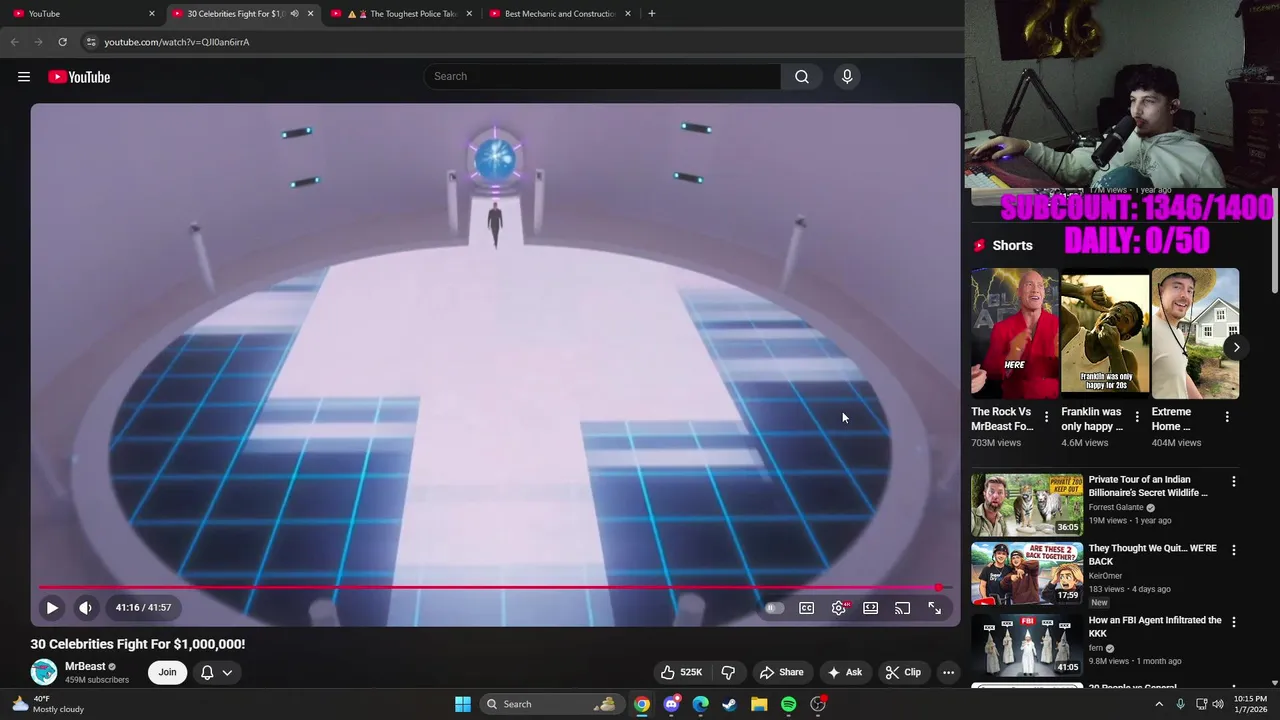Open the Forrest Galante channel name

(1116, 507)
